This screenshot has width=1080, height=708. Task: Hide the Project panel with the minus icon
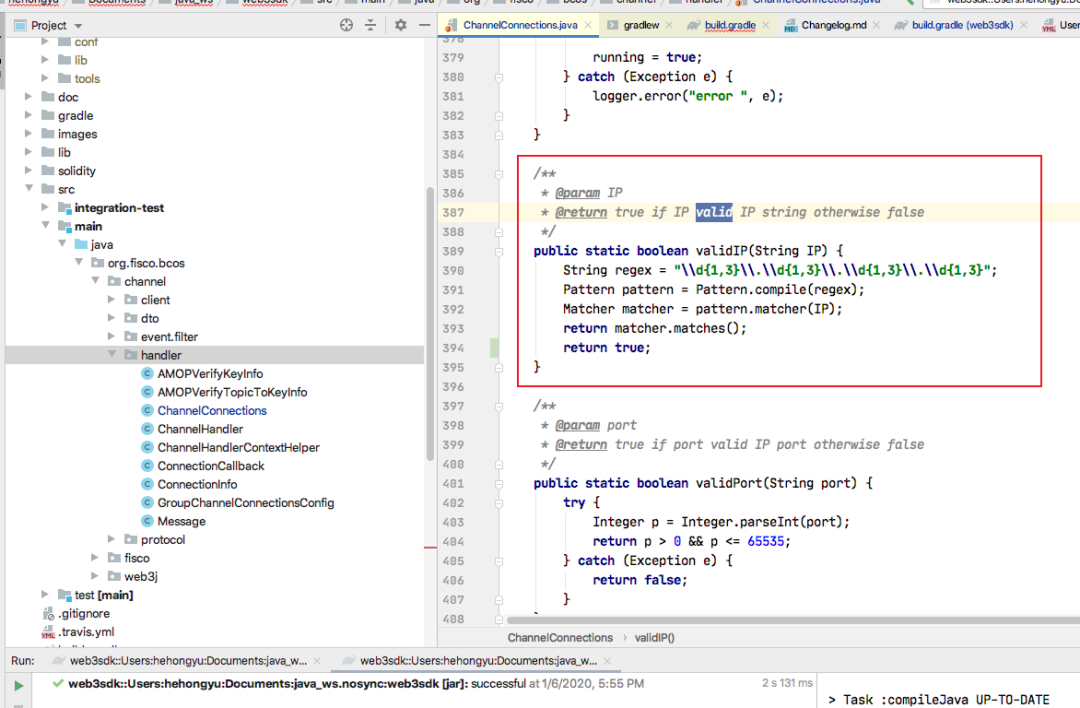click(x=424, y=25)
